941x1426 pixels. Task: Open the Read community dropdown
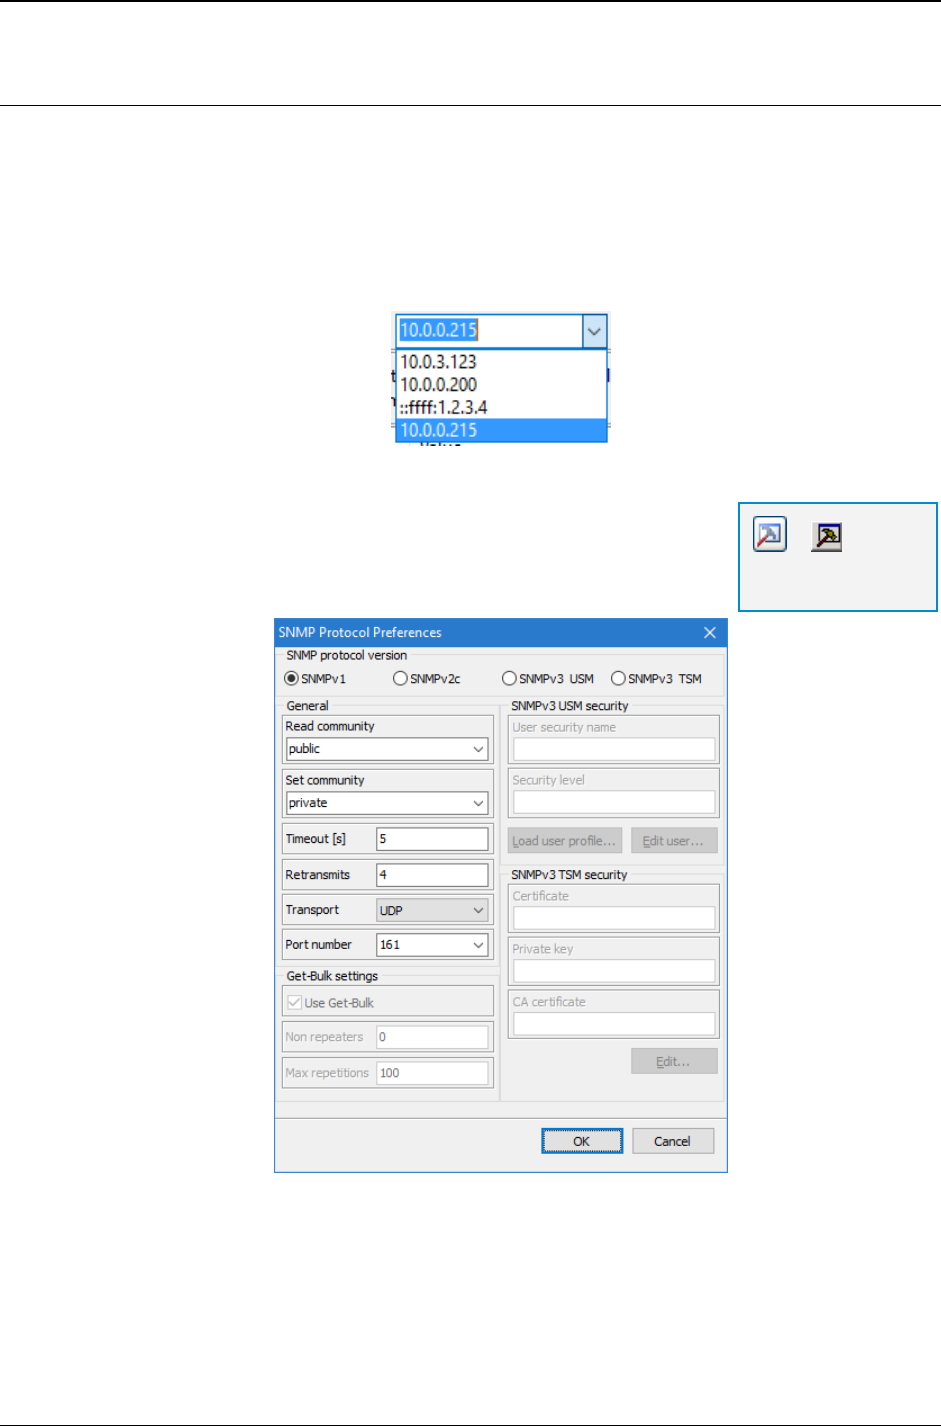click(478, 749)
